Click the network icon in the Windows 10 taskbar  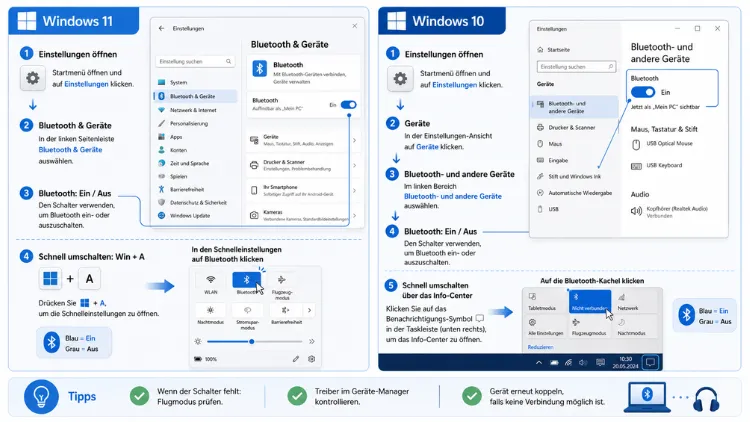click(568, 363)
